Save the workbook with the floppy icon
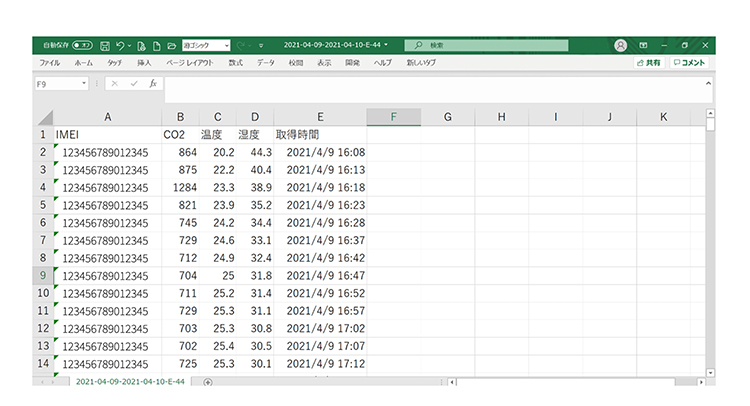The height and width of the screenshot is (406, 750). tap(105, 46)
